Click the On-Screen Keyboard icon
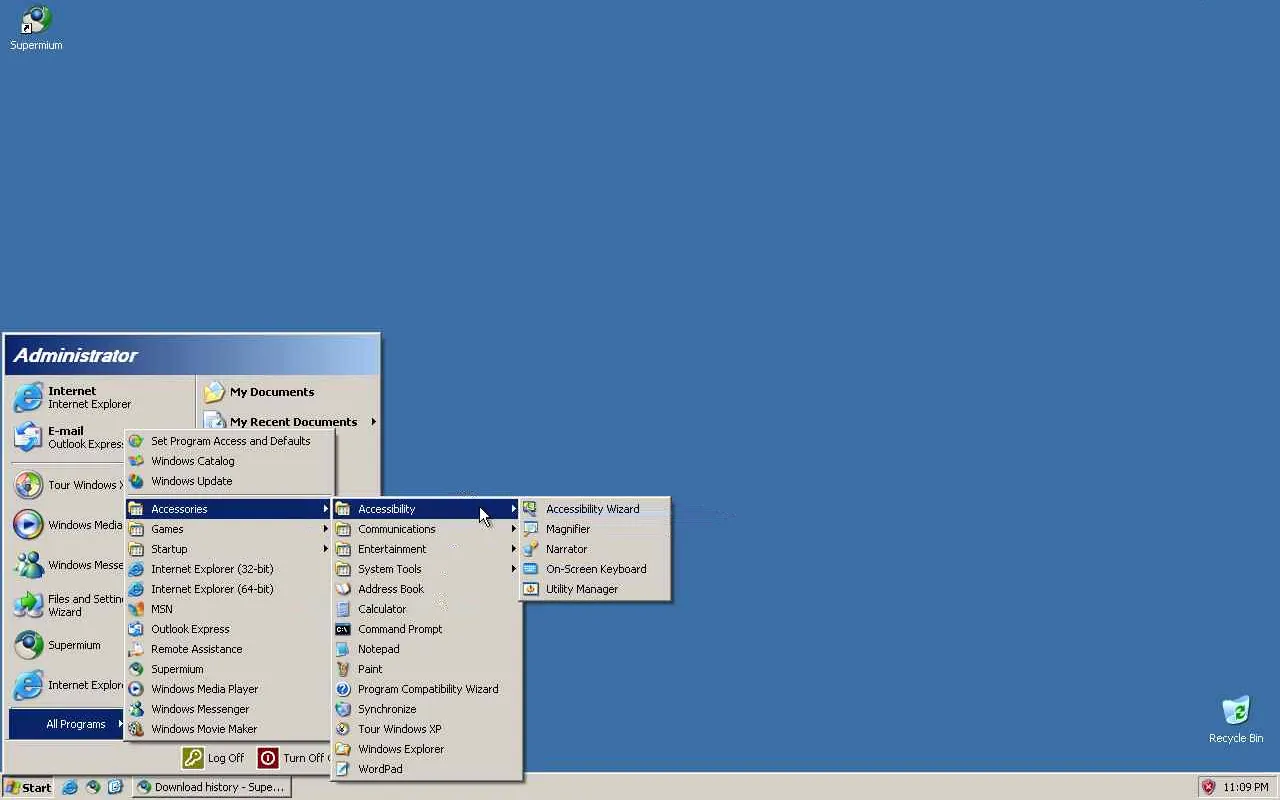The height and width of the screenshot is (800, 1280). click(530, 569)
